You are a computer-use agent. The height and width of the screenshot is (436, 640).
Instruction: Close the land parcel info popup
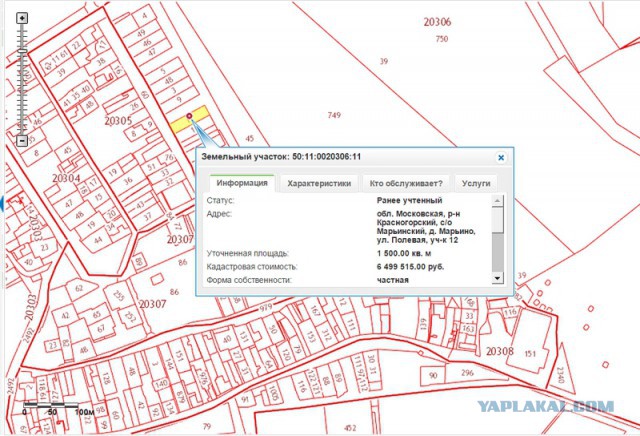pyautogui.click(x=501, y=157)
